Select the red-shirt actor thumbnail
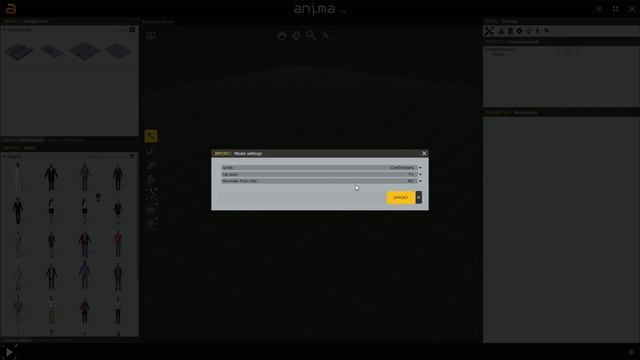Viewport: 640px width, 360px height. (x=118, y=243)
